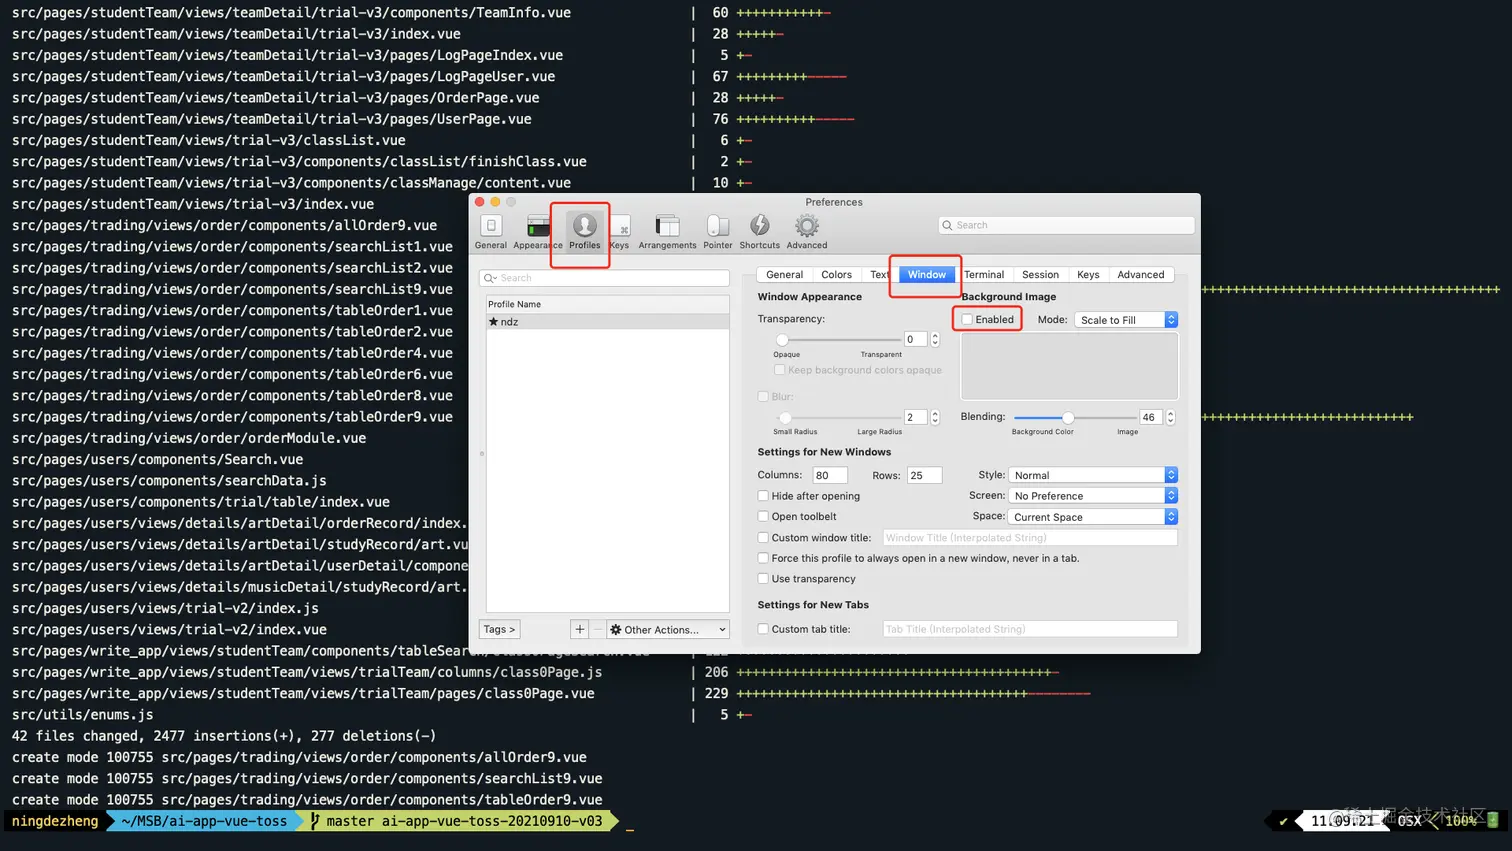This screenshot has height=851, width=1512.
Task: Switch to the Text tab
Action: click(879, 275)
